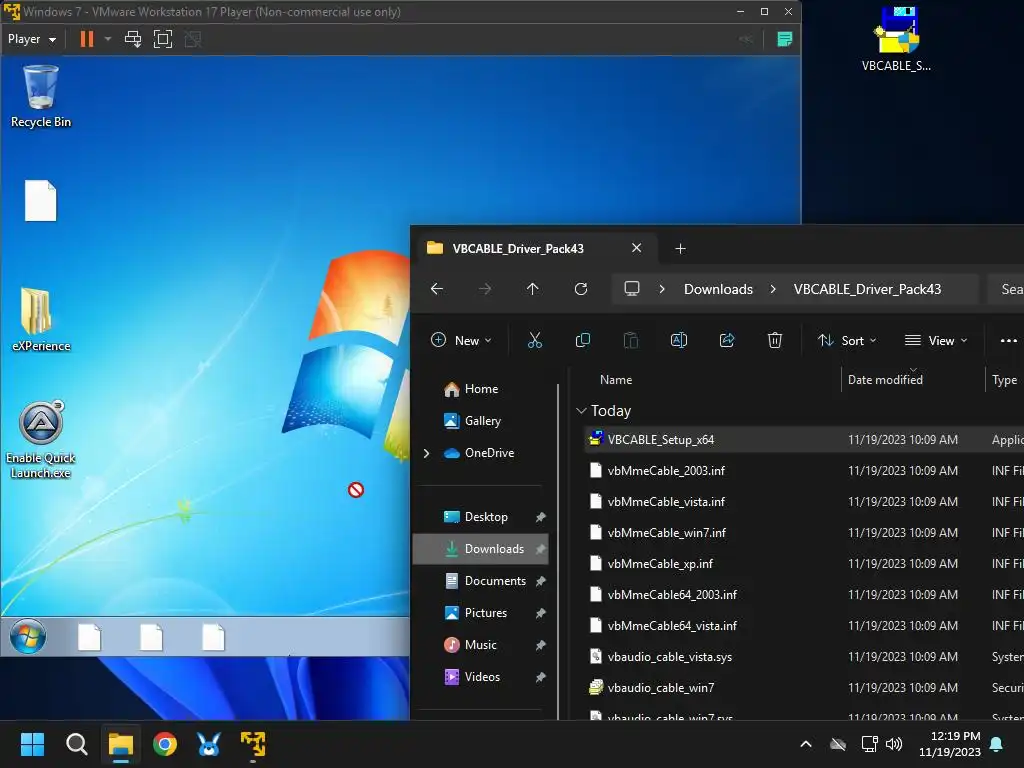Viewport: 1024px width, 768px height.
Task: Click the first blank icon on Windows 7 taskbar
Action: [x=89, y=637]
